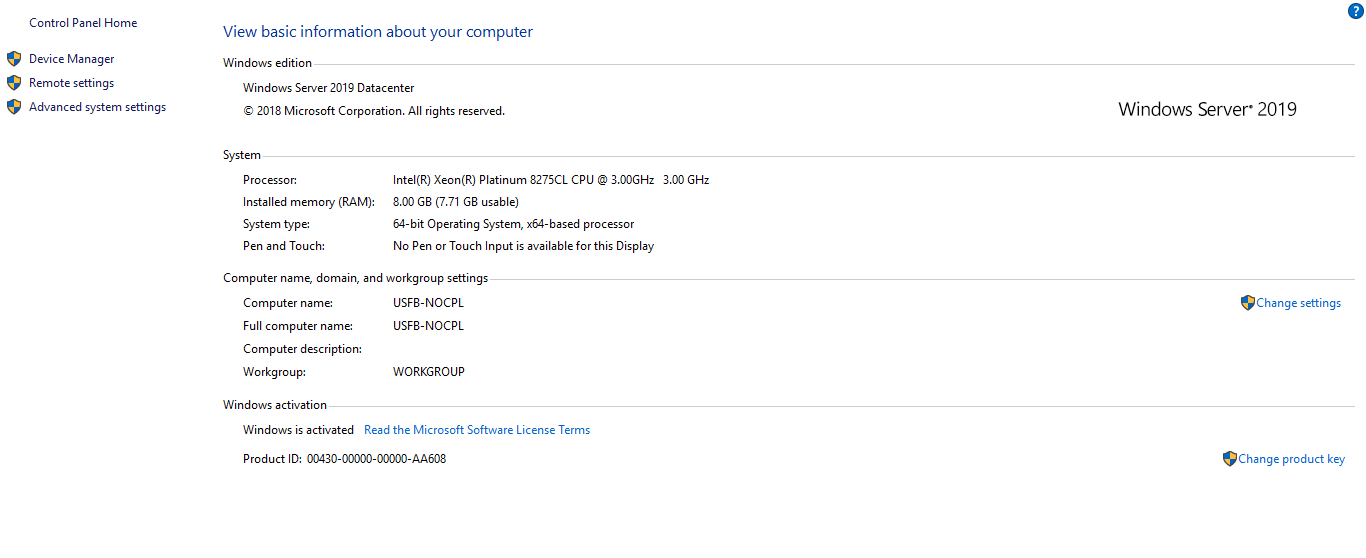Click the Product ID number text

click(376, 459)
